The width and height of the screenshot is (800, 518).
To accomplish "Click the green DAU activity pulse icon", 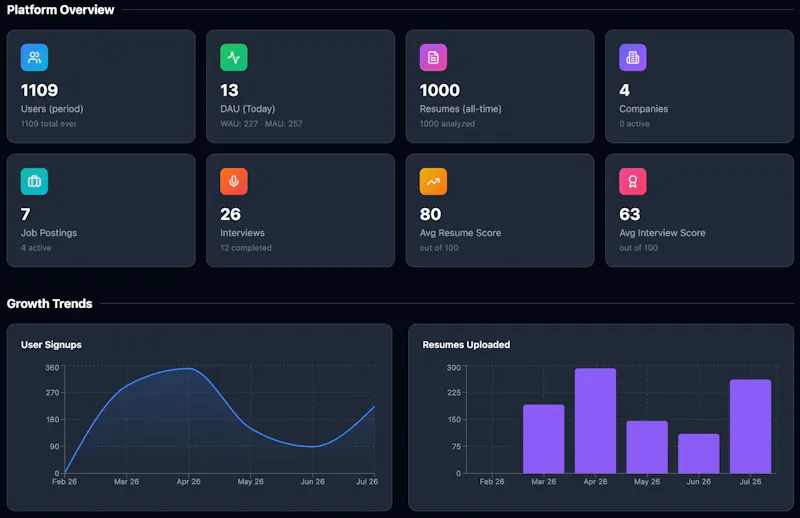I will point(234,57).
